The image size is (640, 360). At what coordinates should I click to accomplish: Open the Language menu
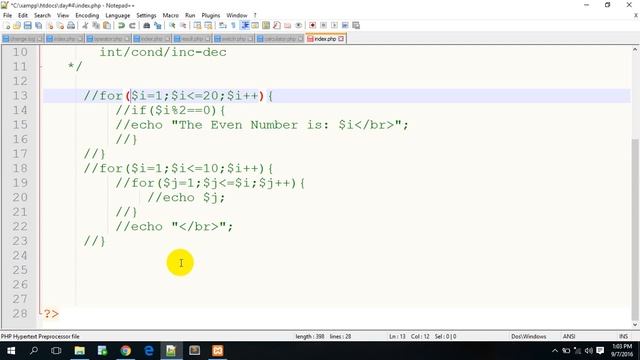118,15
